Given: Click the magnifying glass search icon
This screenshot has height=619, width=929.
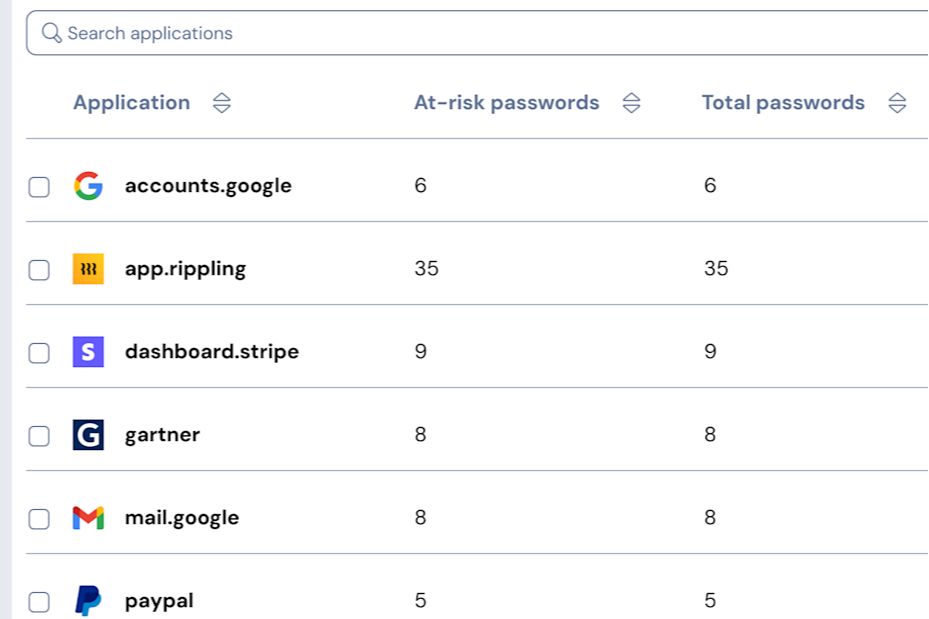Looking at the screenshot, I should pyautogui.click(x=52, y=34).
